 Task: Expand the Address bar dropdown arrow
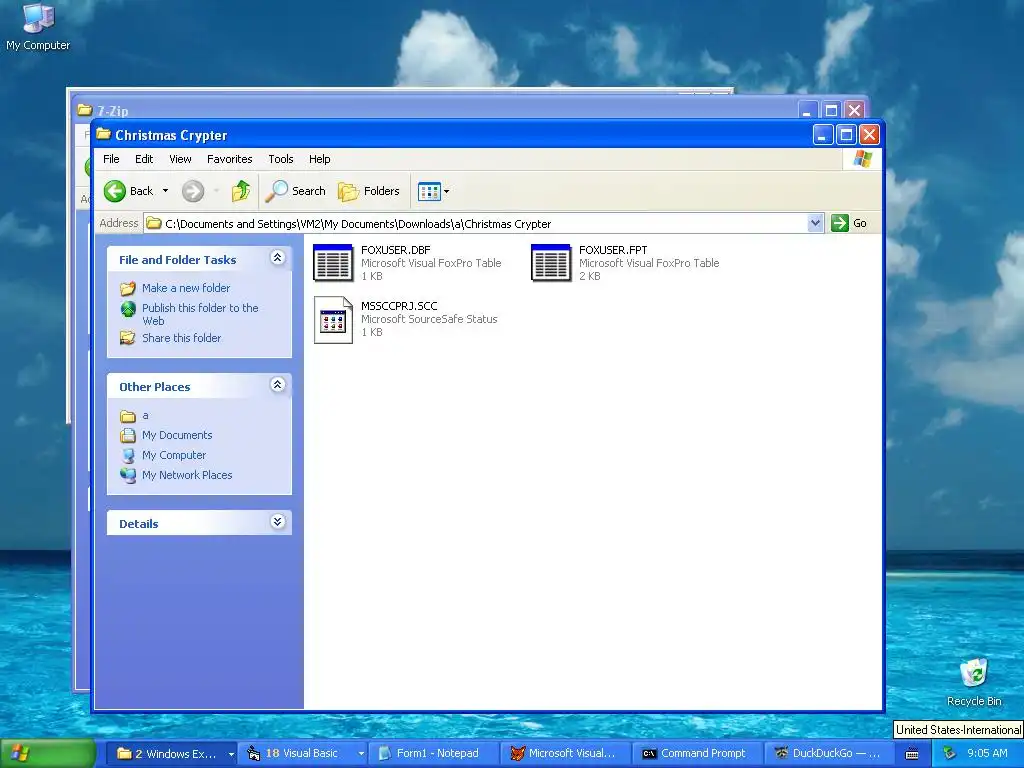[815, 223]
